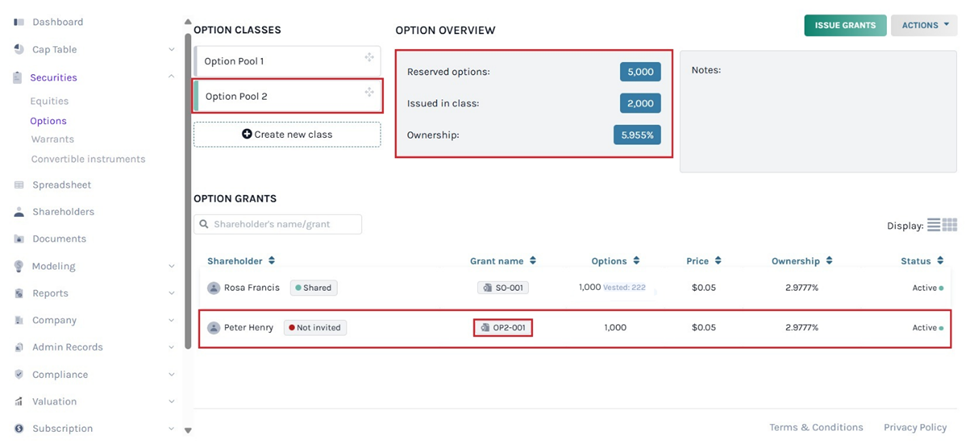Image resolution: width=974 pixels, height=444 pixels.
Task: Click the Cap Table pie icon
Action: coord(19,50)
